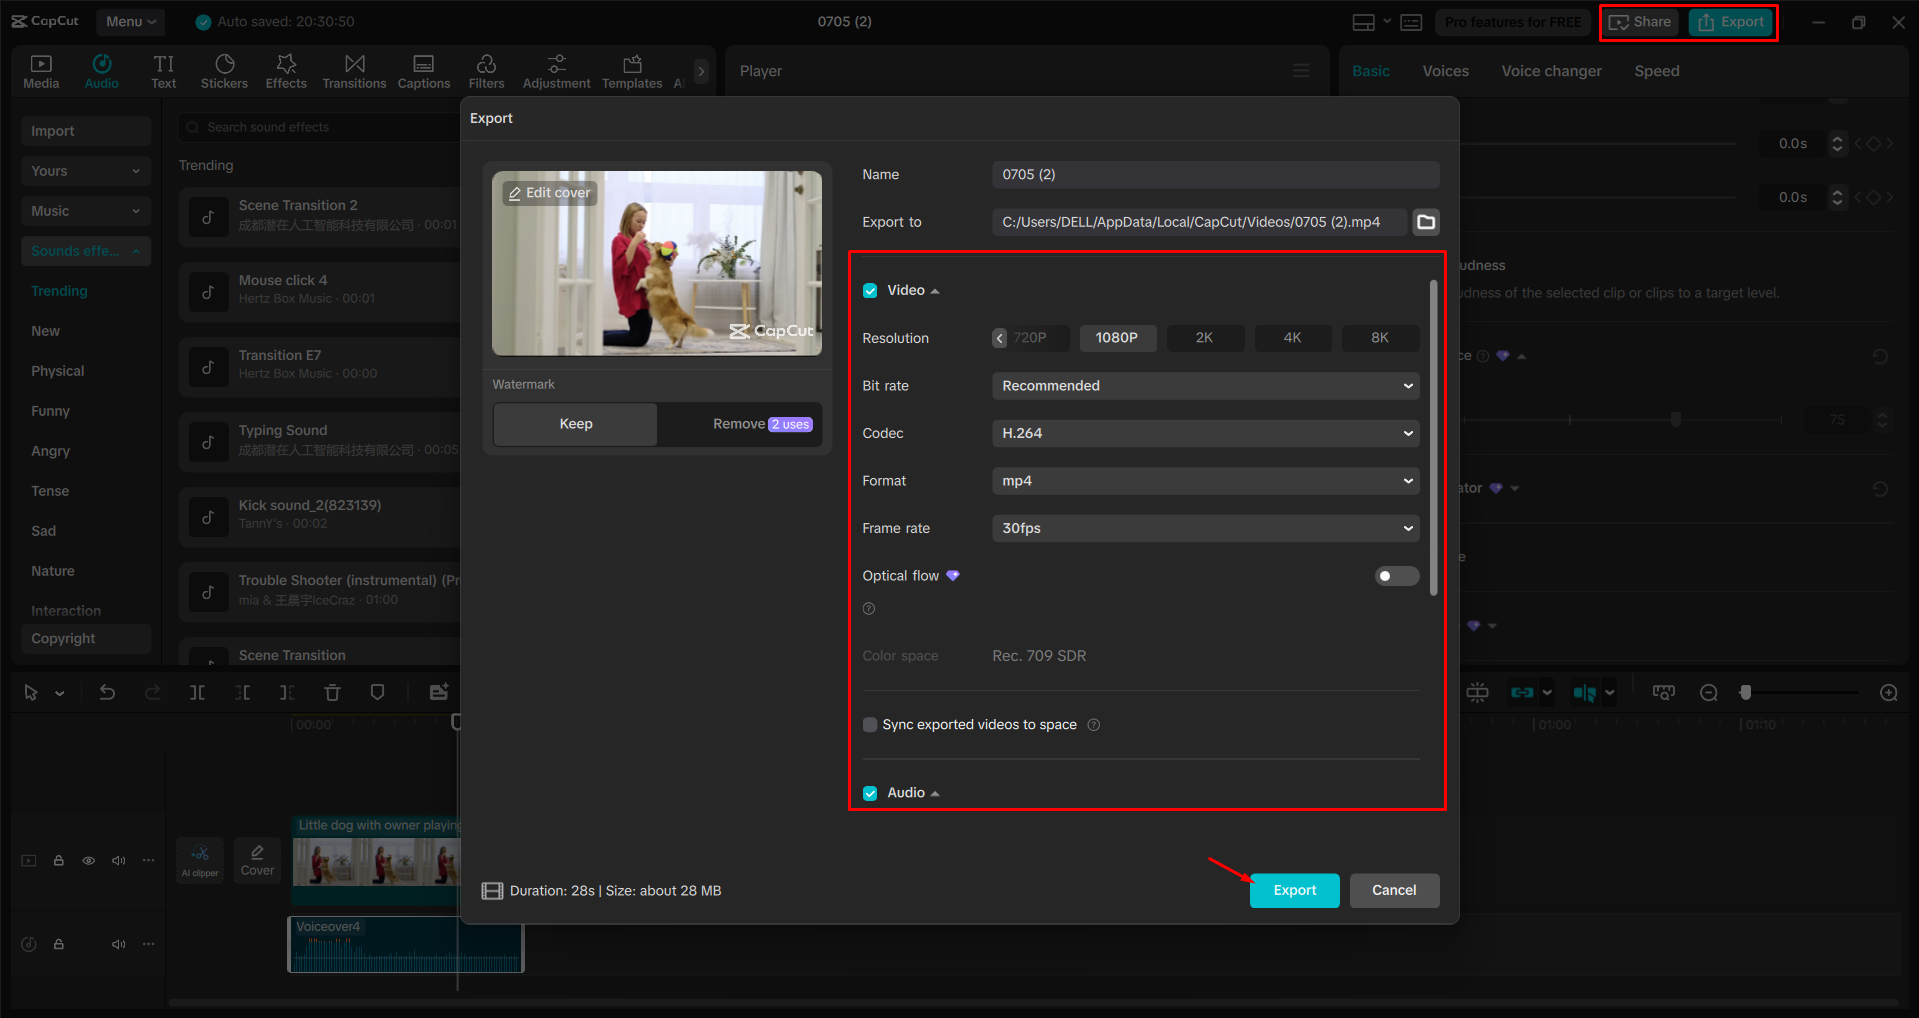This screenshot has height=1018, width=1919.
Task: Uncheck the Audio export checkbox
Action: click(x=869, y=792)
